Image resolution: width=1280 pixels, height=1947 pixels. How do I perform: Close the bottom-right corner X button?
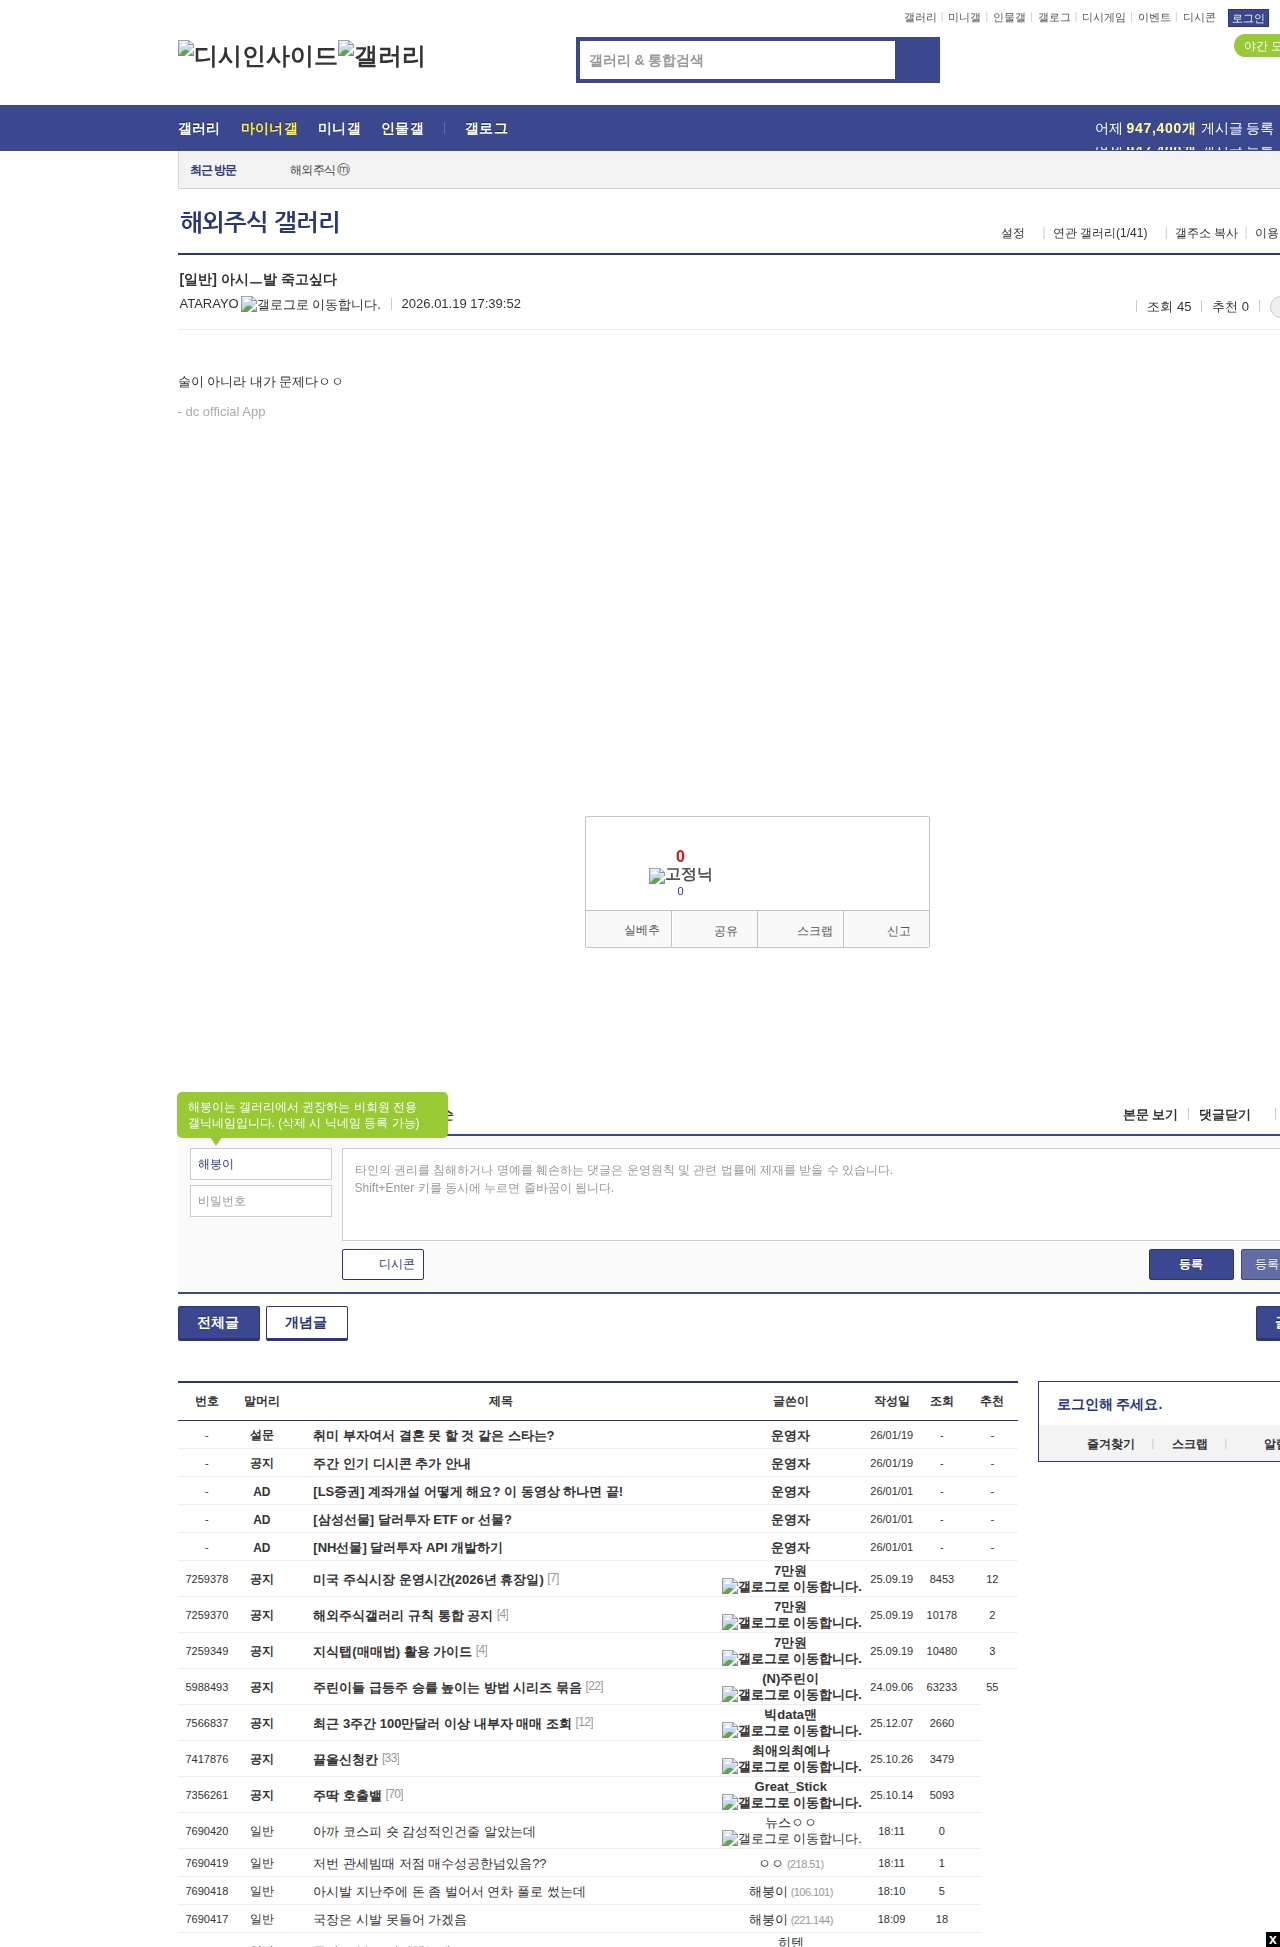pyautogui.click(x=1273, y=1940)
